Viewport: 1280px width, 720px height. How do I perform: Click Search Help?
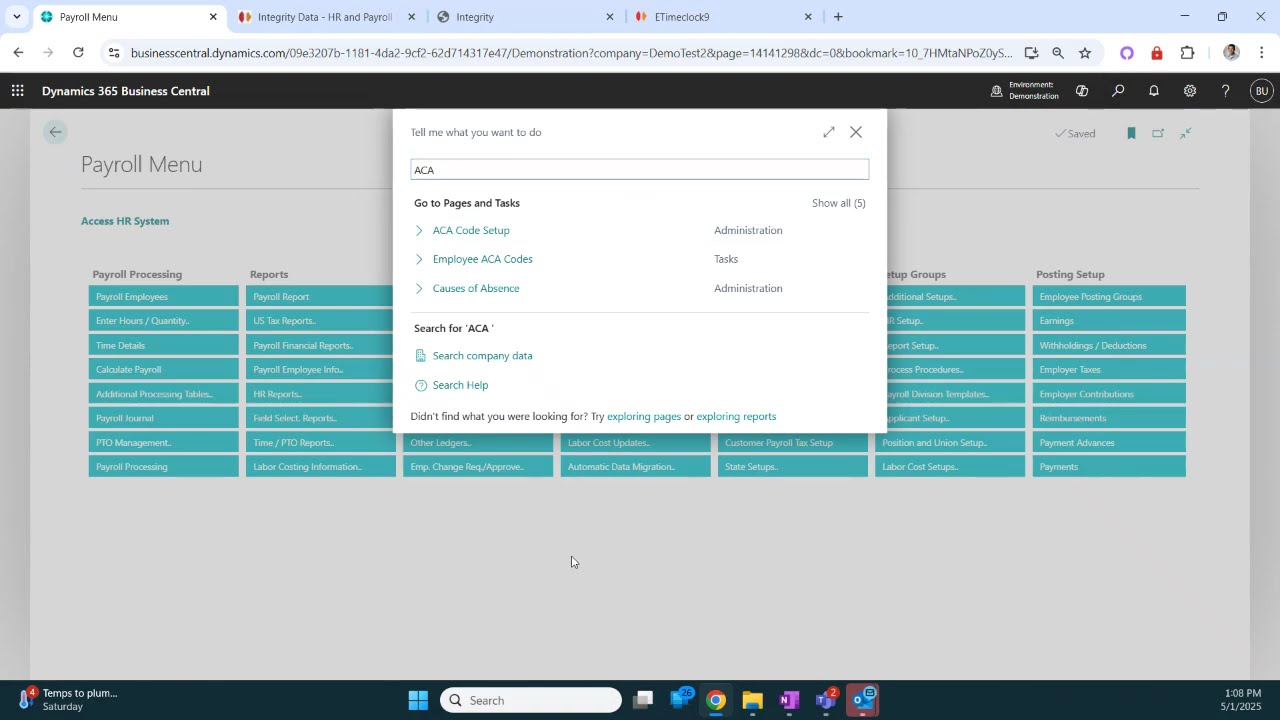coord(460,385)
